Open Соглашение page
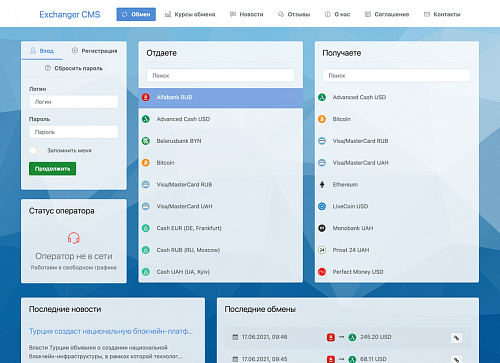 point(387,14)
